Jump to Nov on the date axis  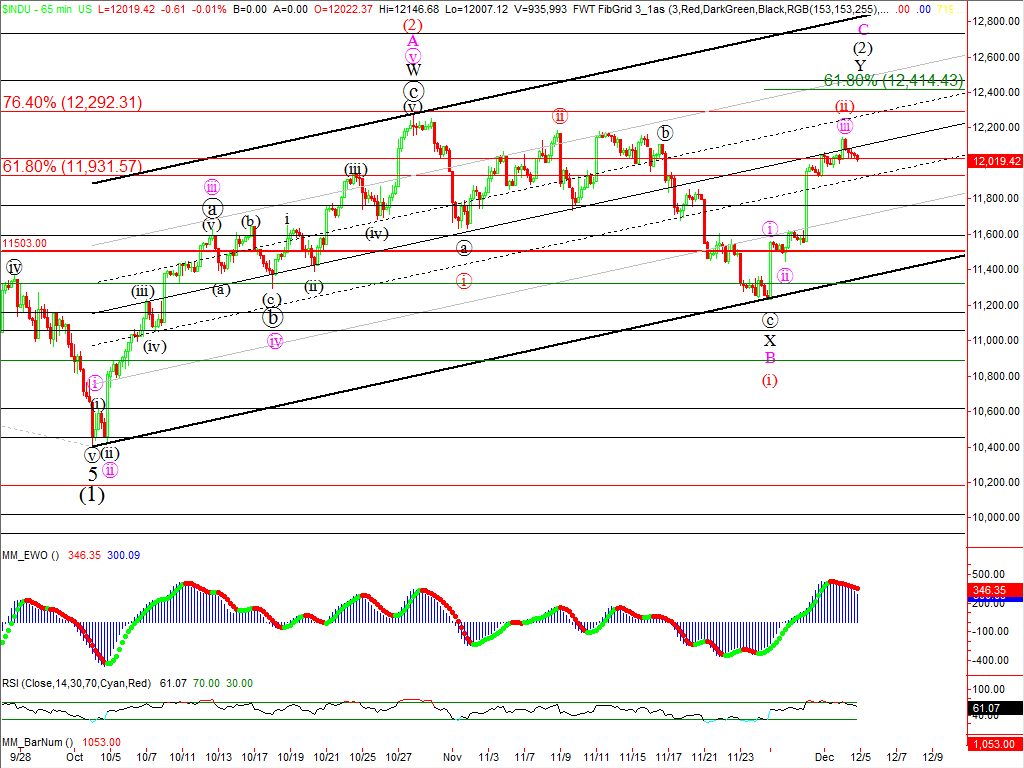[452, 759]
